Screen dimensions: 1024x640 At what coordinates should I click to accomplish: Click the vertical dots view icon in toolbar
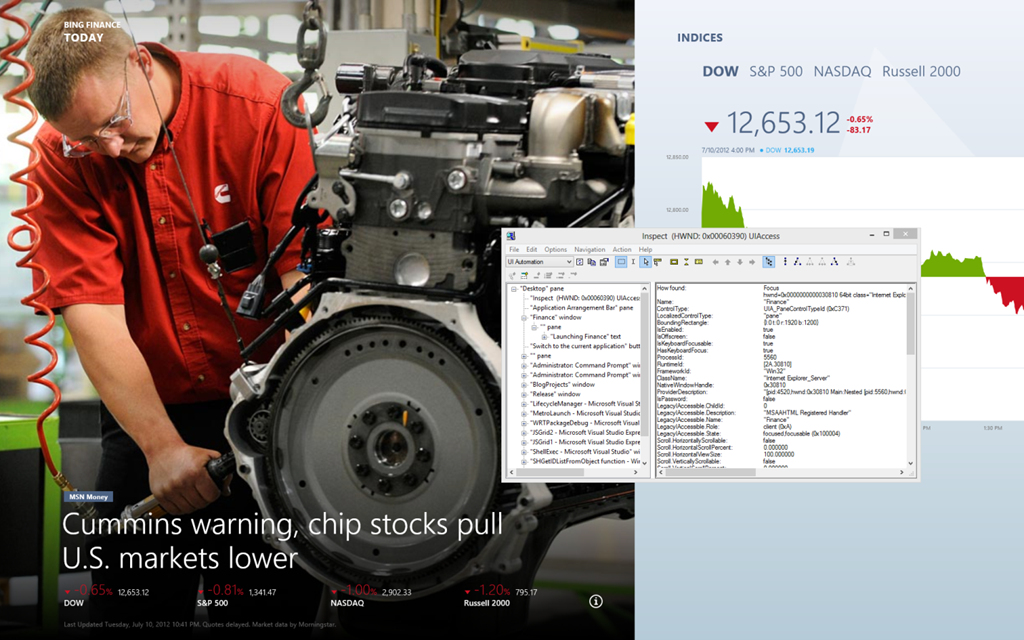(x=785, y=262)
